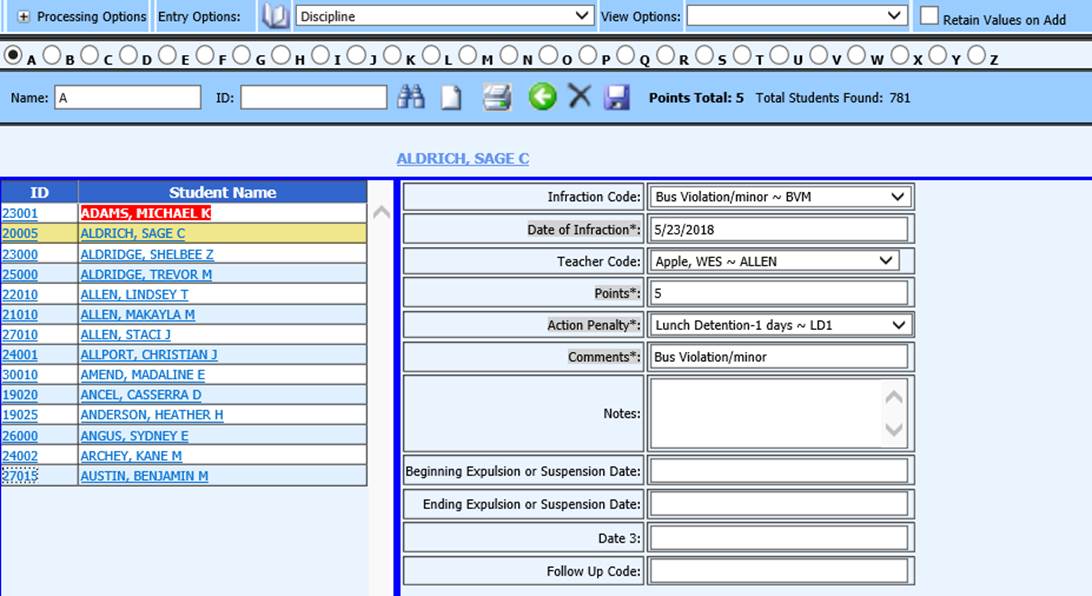
Task: Enable the Retain Values on Add checkbox
Action: [929, 17]
